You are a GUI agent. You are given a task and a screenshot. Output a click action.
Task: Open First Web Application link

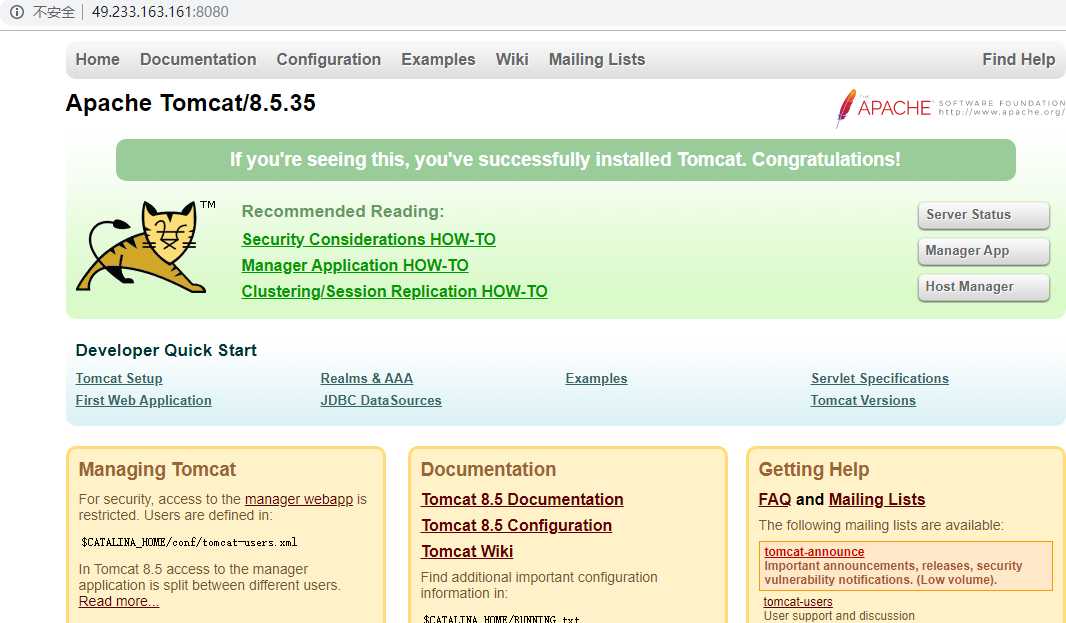click(143, 401)
